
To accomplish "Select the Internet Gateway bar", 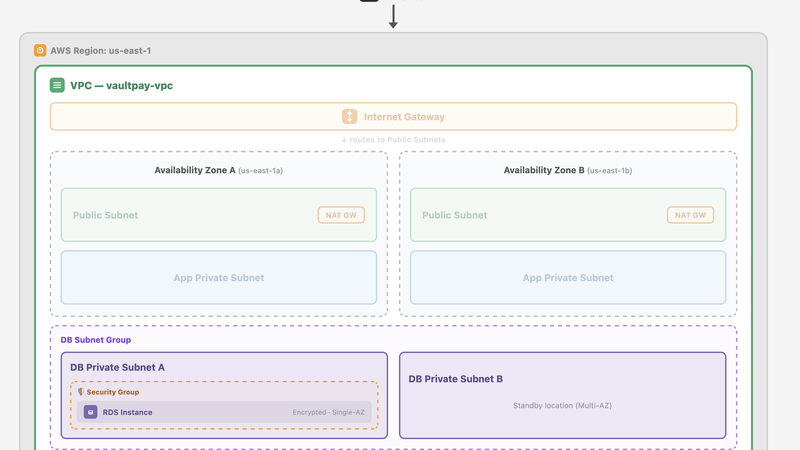I will 393,116.
